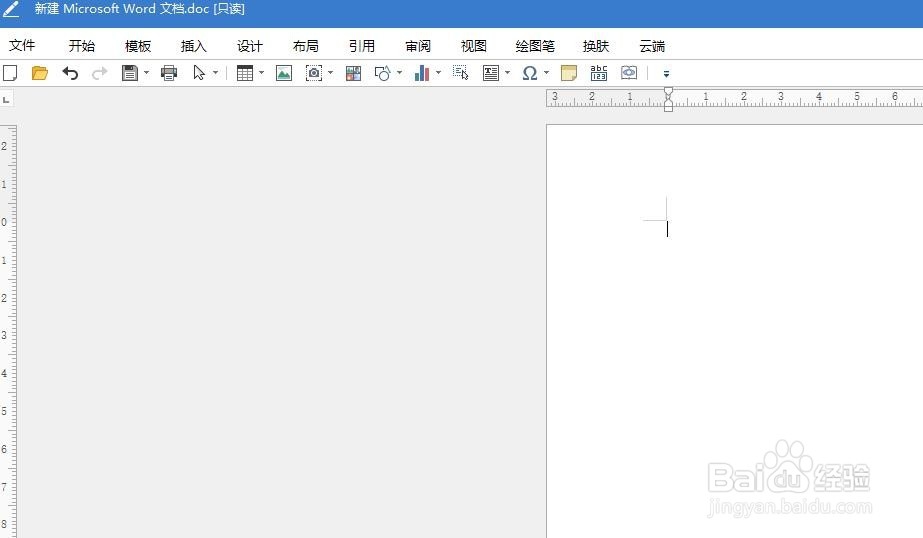Click the select objects icon
This screenshot has height=538, width=923.
[x=460, y=73]
